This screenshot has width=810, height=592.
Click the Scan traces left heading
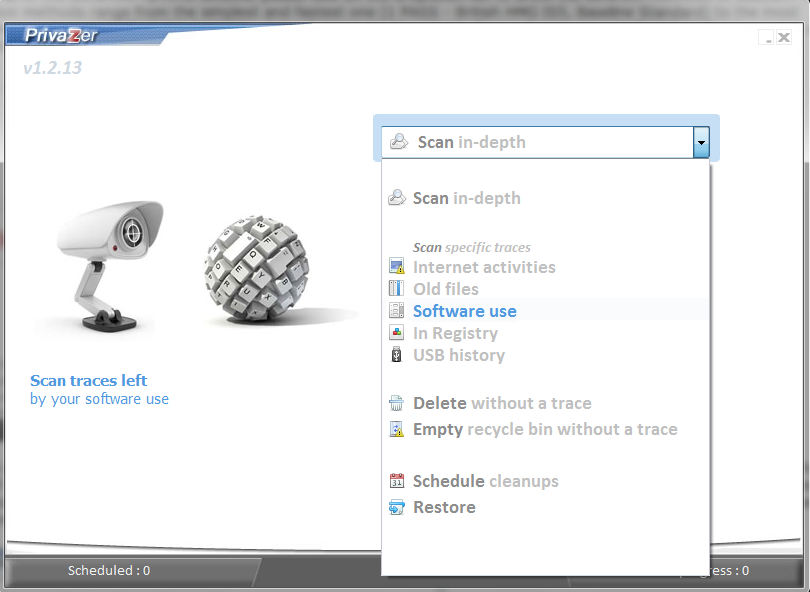point(89,380)
